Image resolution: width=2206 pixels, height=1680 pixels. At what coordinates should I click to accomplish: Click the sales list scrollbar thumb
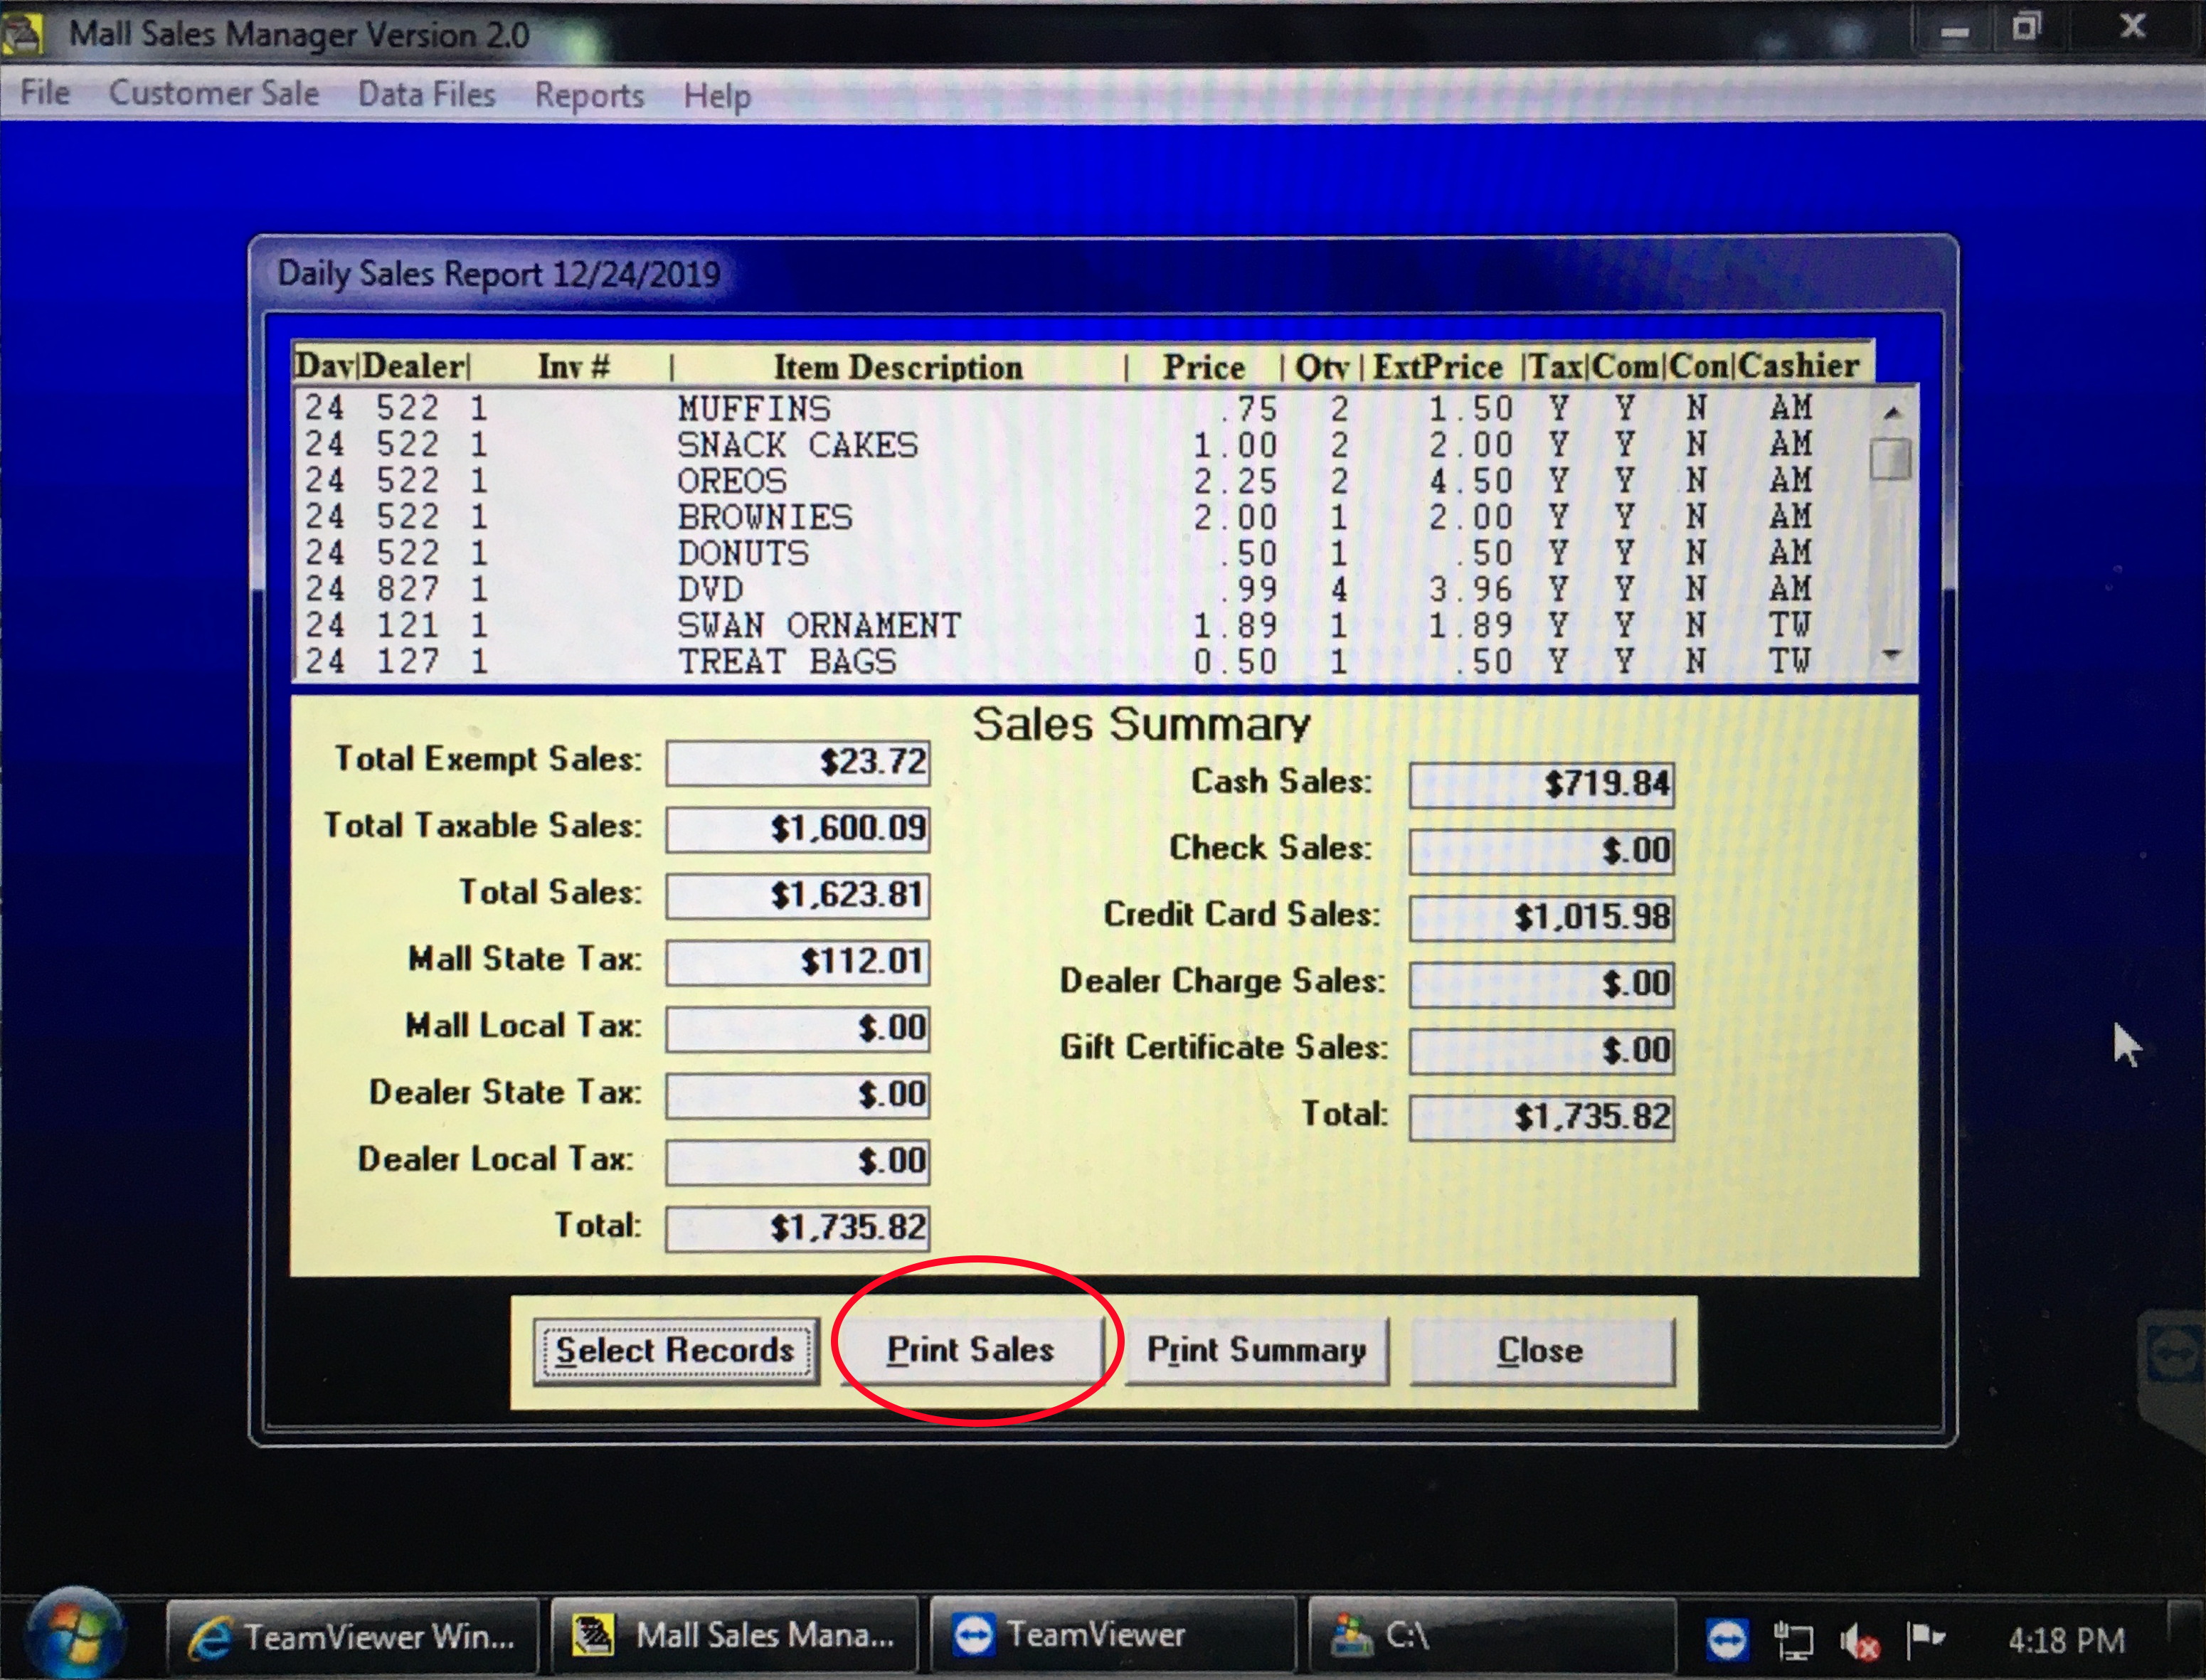(x=1890, y=459)
